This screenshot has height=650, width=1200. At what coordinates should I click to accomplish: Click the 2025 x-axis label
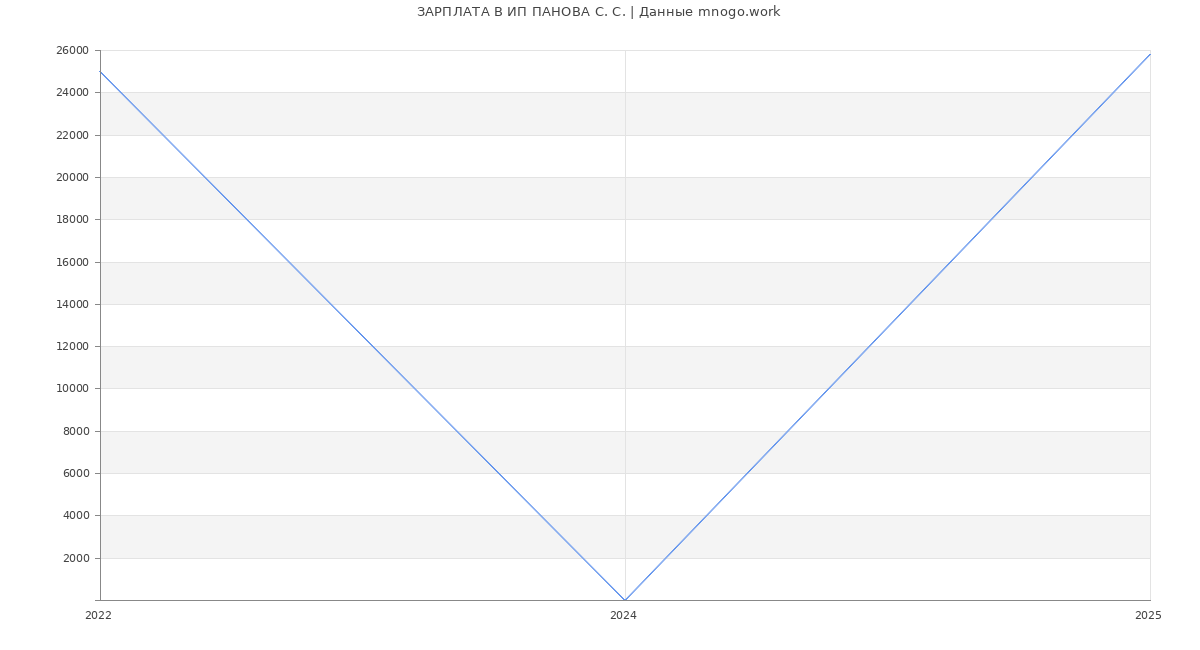(1148, 616)
